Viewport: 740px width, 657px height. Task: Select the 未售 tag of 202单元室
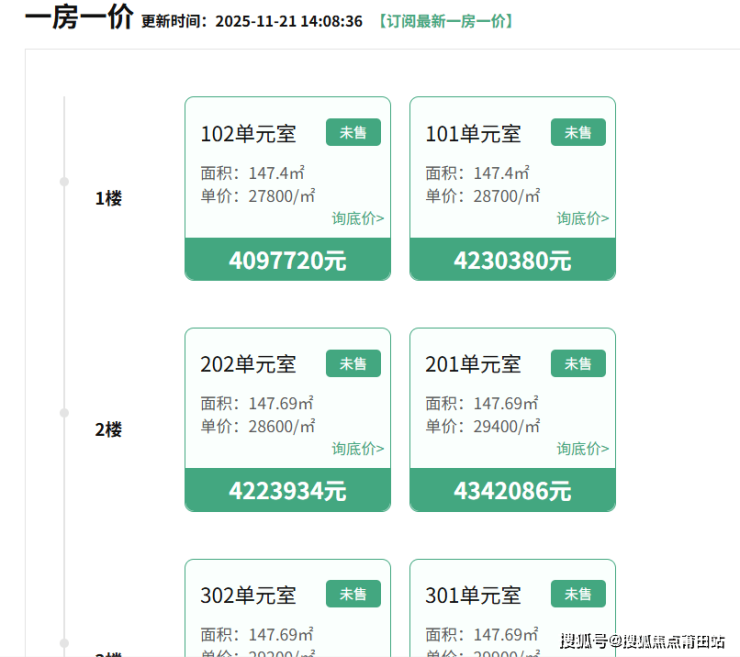click(353, 364)
